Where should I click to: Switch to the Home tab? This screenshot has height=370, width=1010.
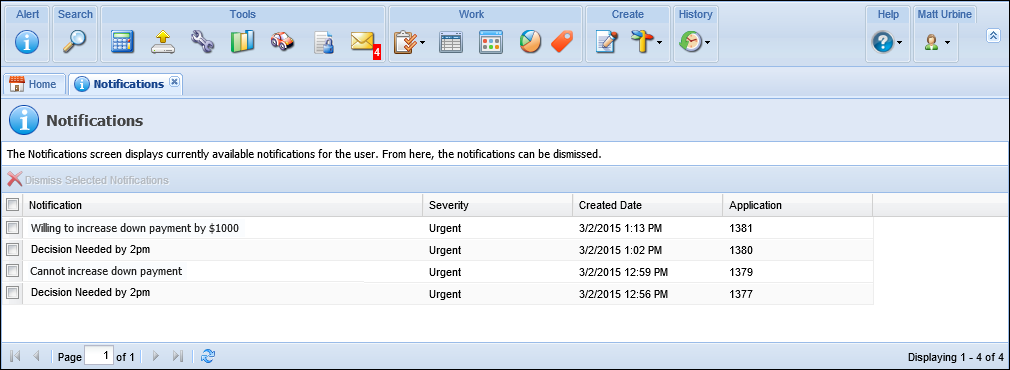pos(33,84)
